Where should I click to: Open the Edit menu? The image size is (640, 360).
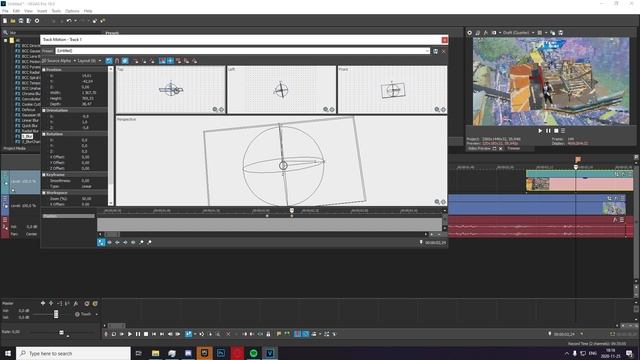pyautogui.click(x=16, y=11)
